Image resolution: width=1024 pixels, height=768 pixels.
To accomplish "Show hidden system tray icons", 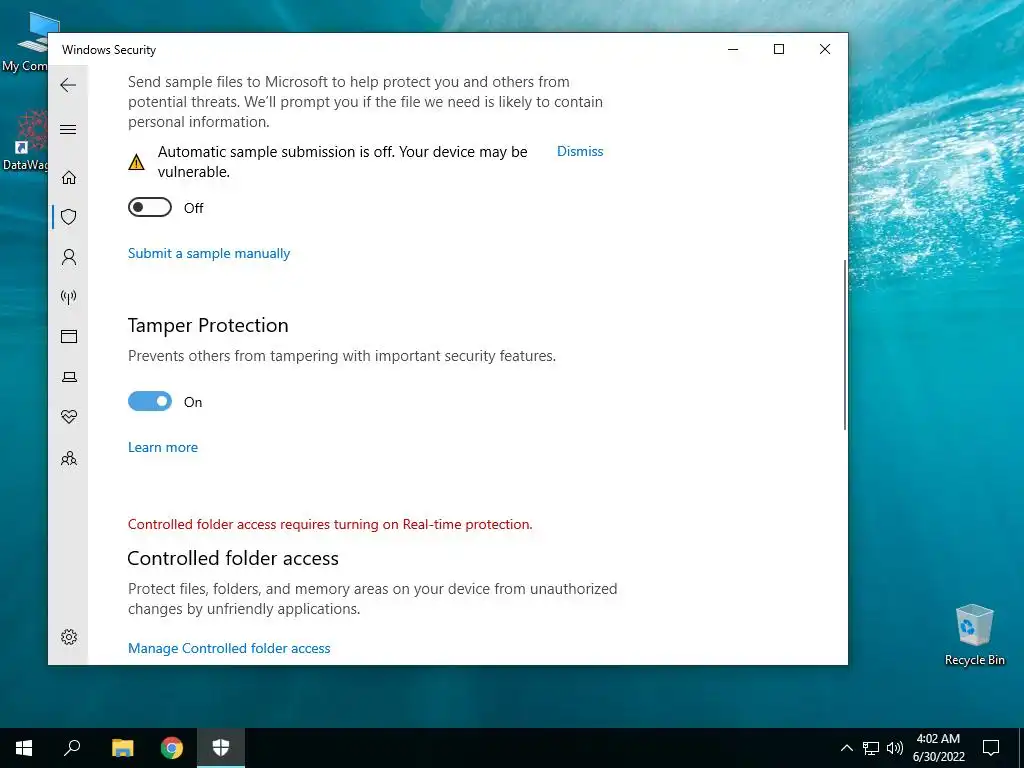I will click(x=846, y=748).
